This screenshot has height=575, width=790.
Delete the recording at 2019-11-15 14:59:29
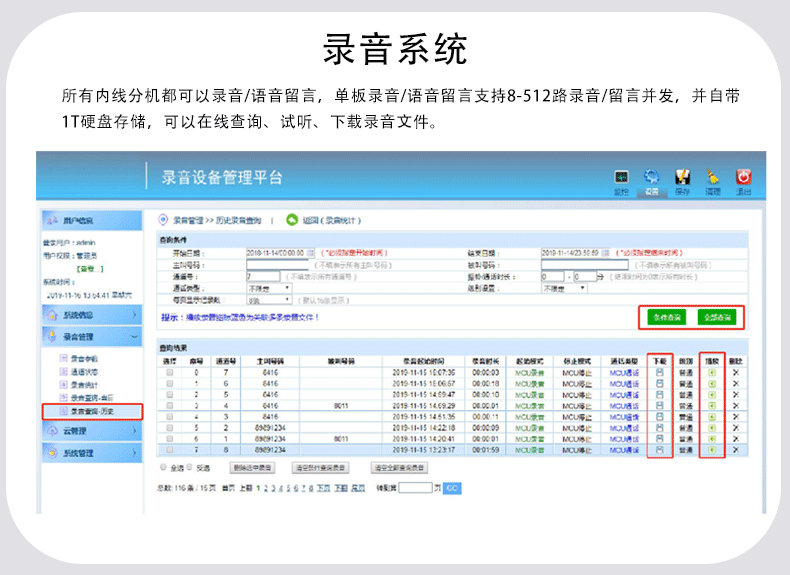tap(736, 406)
